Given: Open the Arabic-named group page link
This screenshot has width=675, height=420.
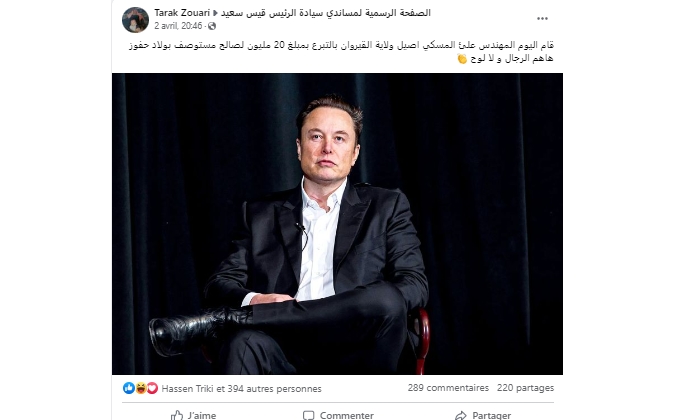Looking at the screenshot, I should pyautogui.click(x=325, y=13).
